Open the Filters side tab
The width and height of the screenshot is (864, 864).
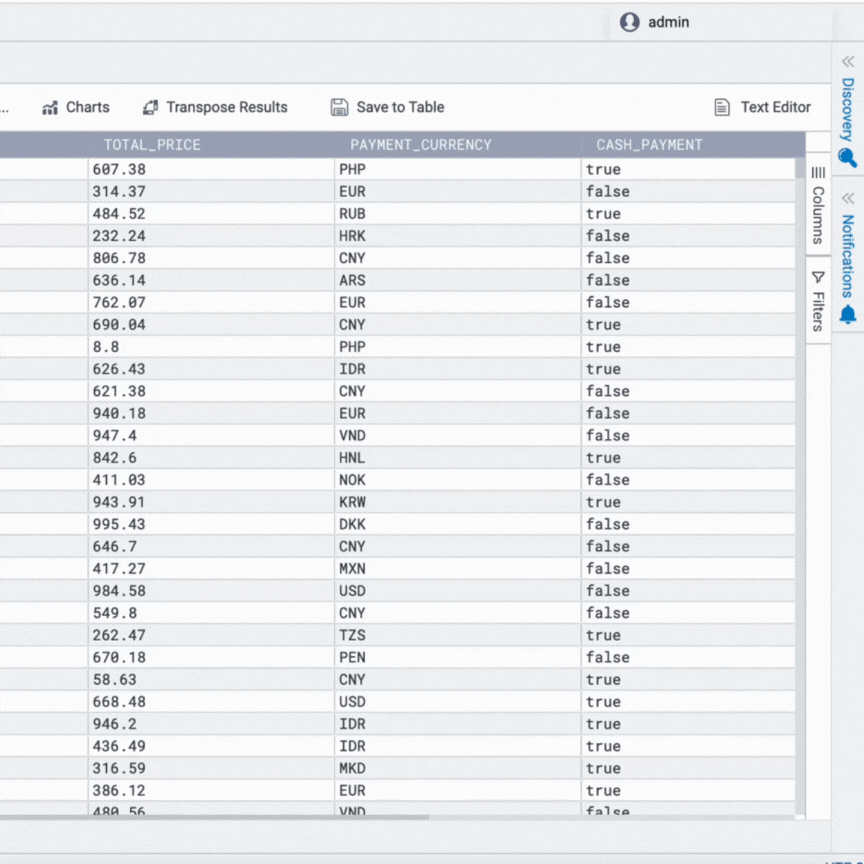(818, 301)
